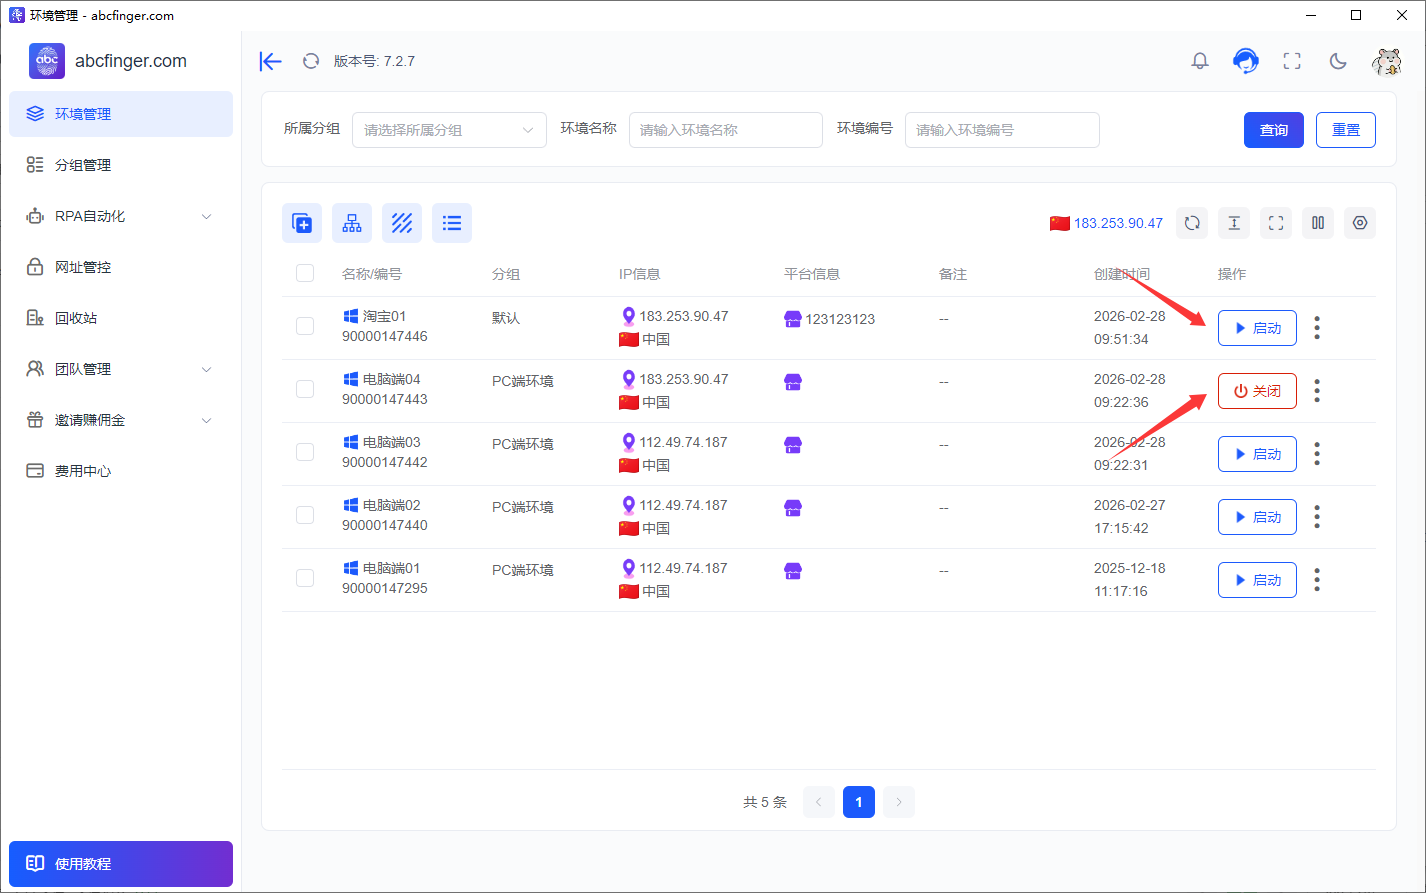
Task: Change table row density icon
Action: click(x=1234, y=223)
